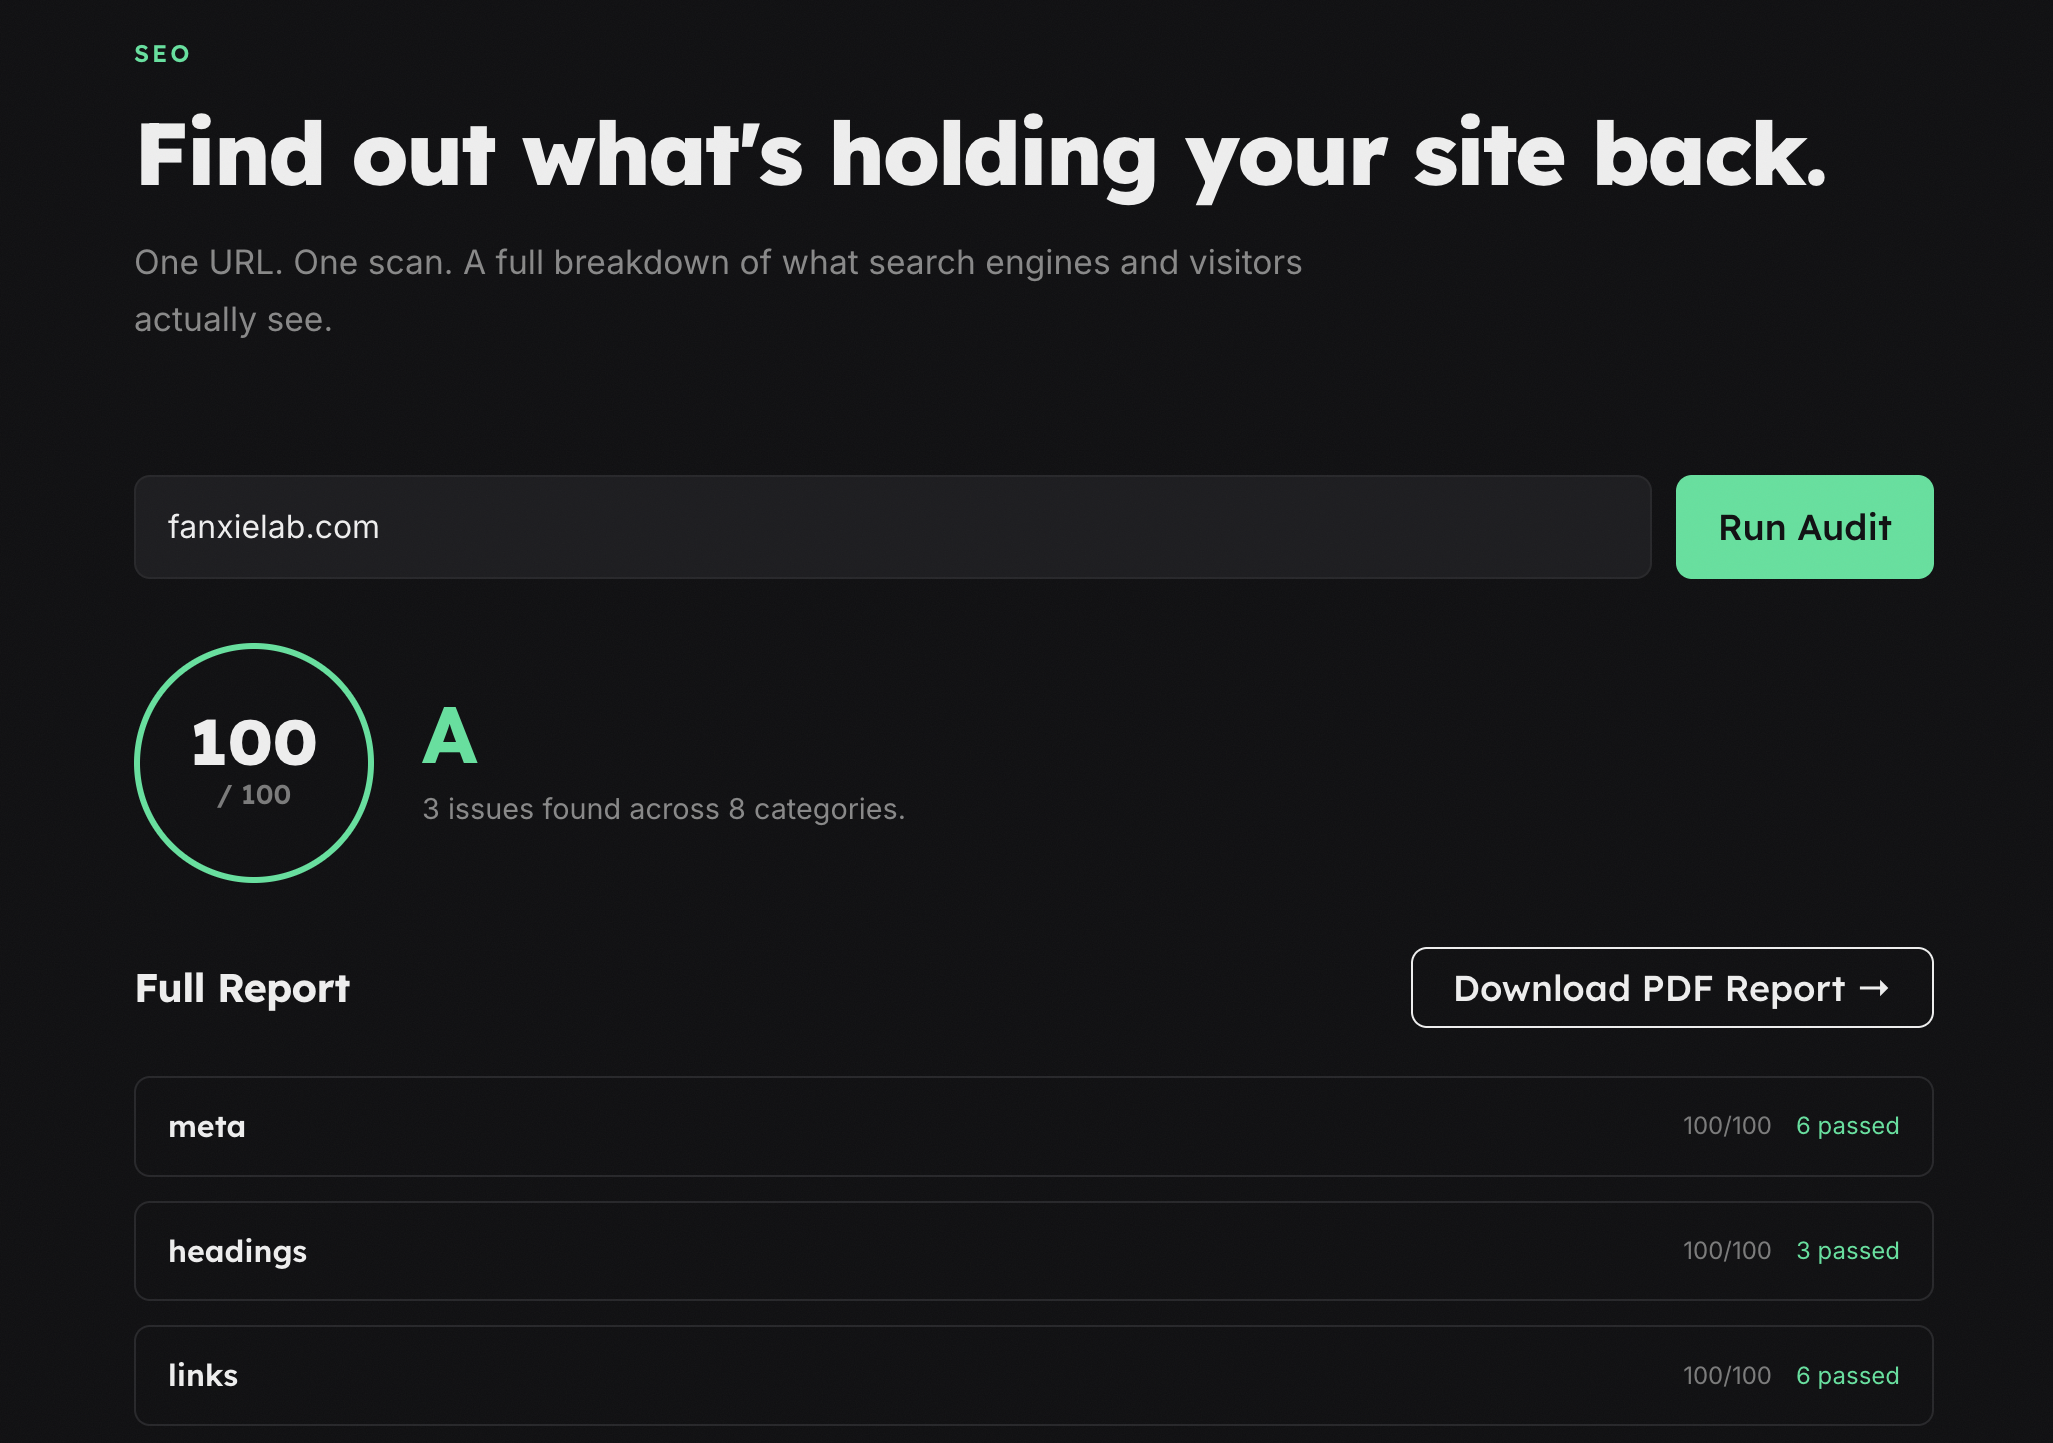Image resolution: width=2053 pixels, height=1443 pixels.
Task: Click the circular 100 score gauge
Action: click(x=254, y=763)
